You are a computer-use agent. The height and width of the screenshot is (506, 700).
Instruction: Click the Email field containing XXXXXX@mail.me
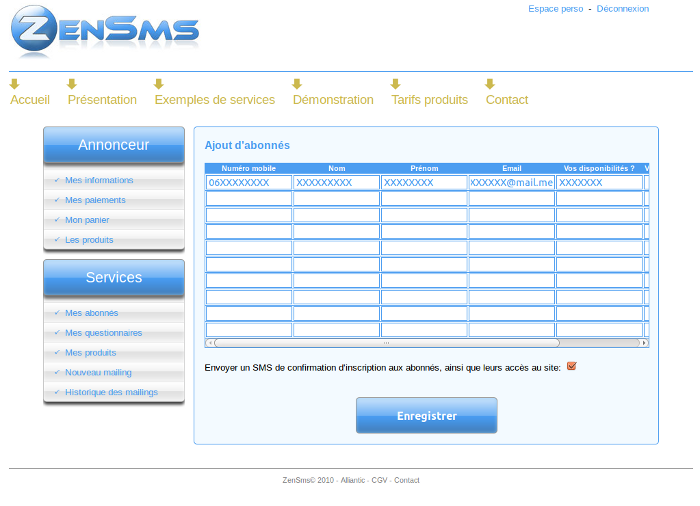pos(511,183)
